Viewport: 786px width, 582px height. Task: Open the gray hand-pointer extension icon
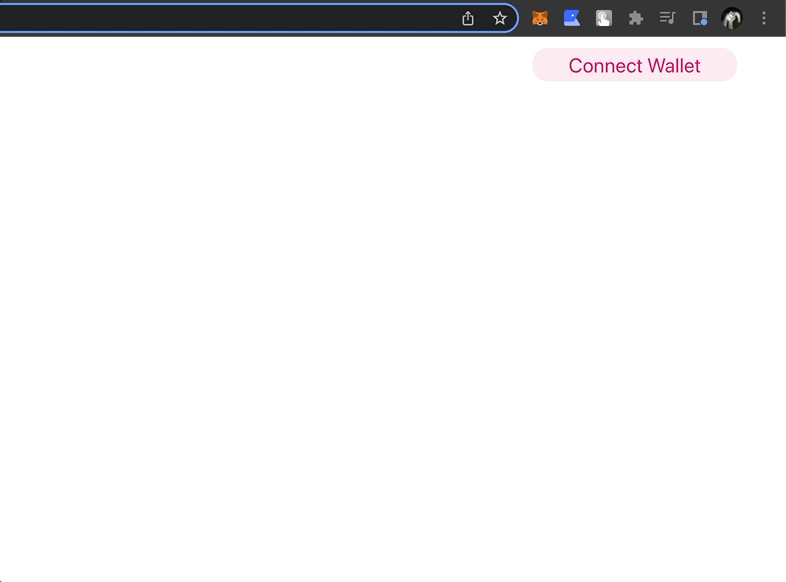pyautogui.click(x=604, y=19)
